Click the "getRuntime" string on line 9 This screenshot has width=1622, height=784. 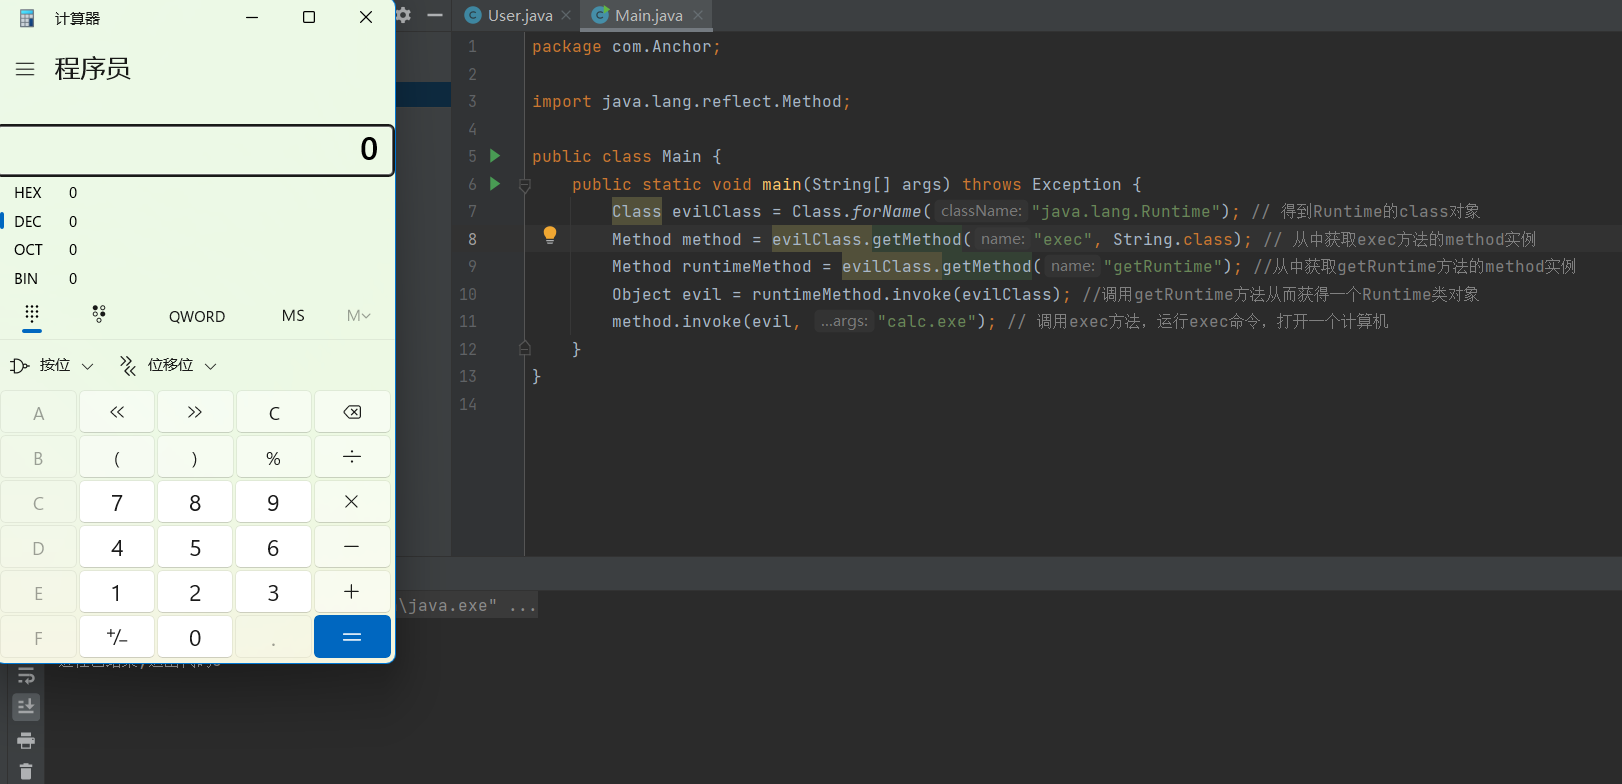tap(1163, 266)
